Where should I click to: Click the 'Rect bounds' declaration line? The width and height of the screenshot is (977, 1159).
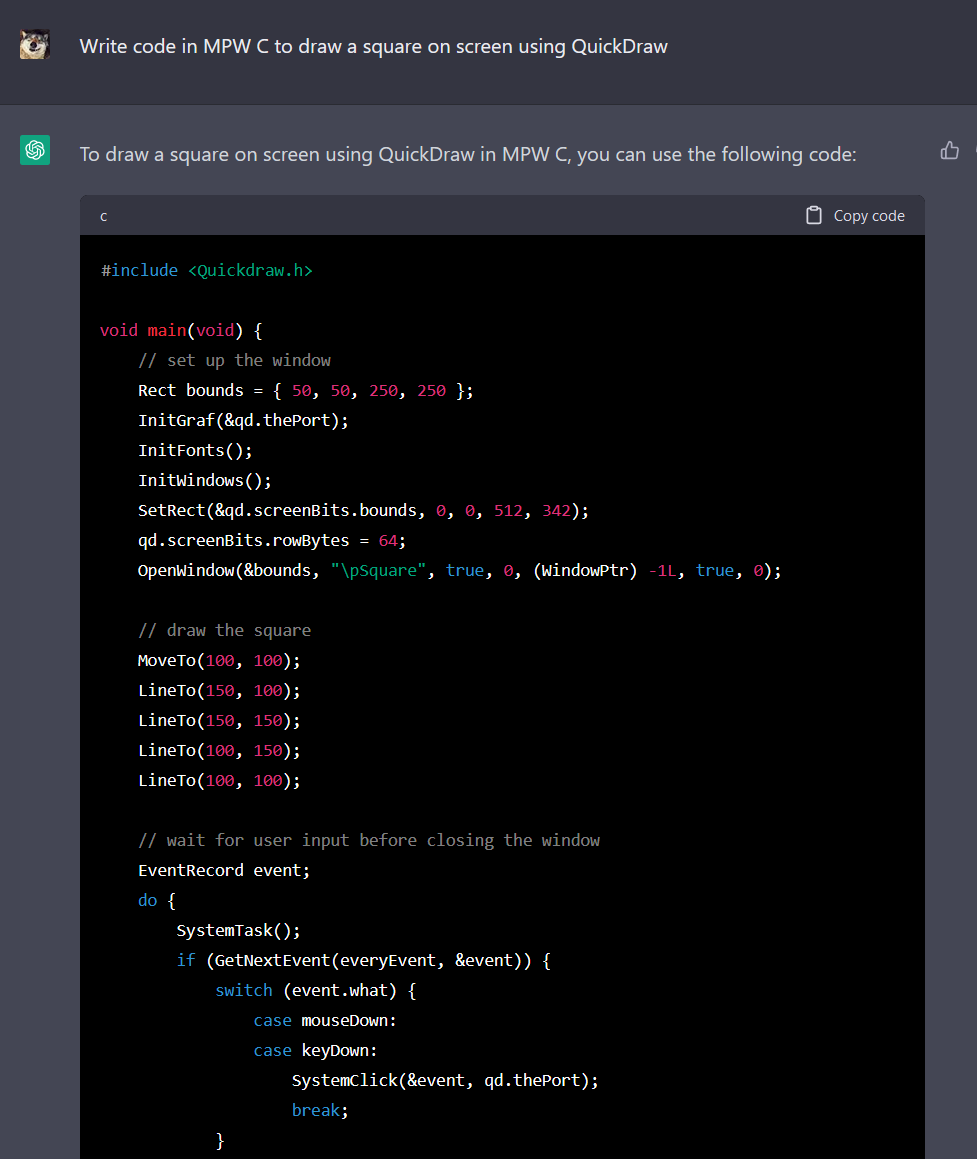[x=305, y=390]
